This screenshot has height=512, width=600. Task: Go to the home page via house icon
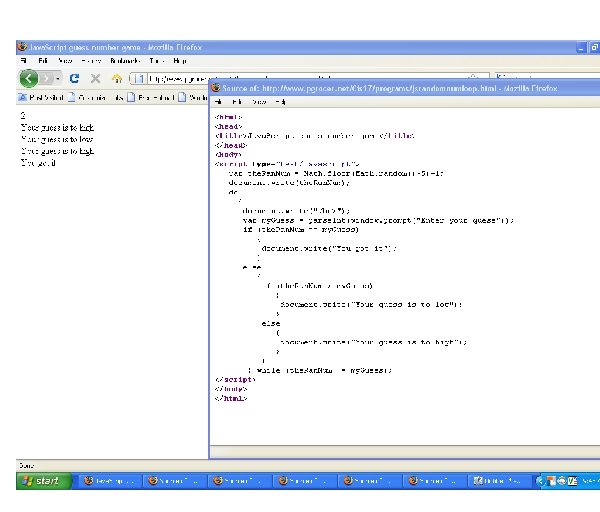click(x=117, y=78)
